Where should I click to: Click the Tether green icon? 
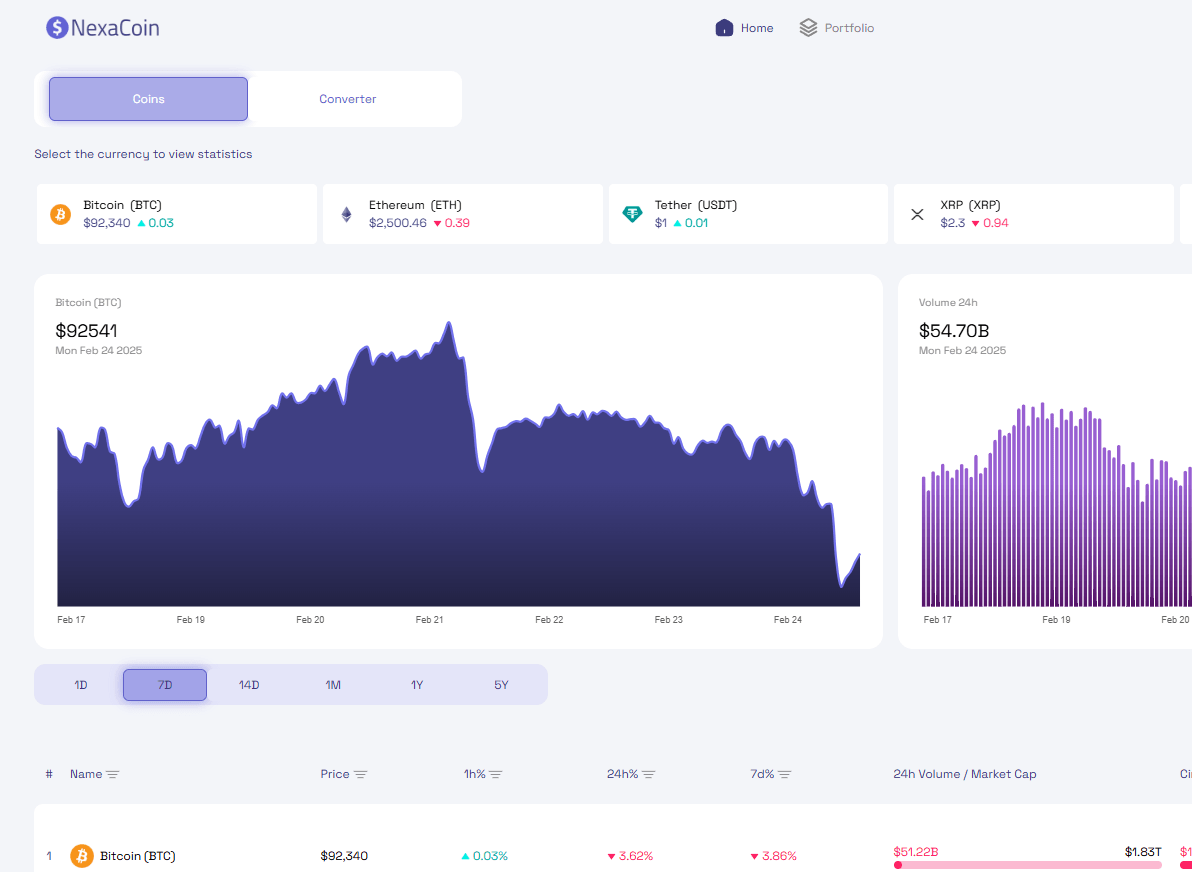[632, 214]
